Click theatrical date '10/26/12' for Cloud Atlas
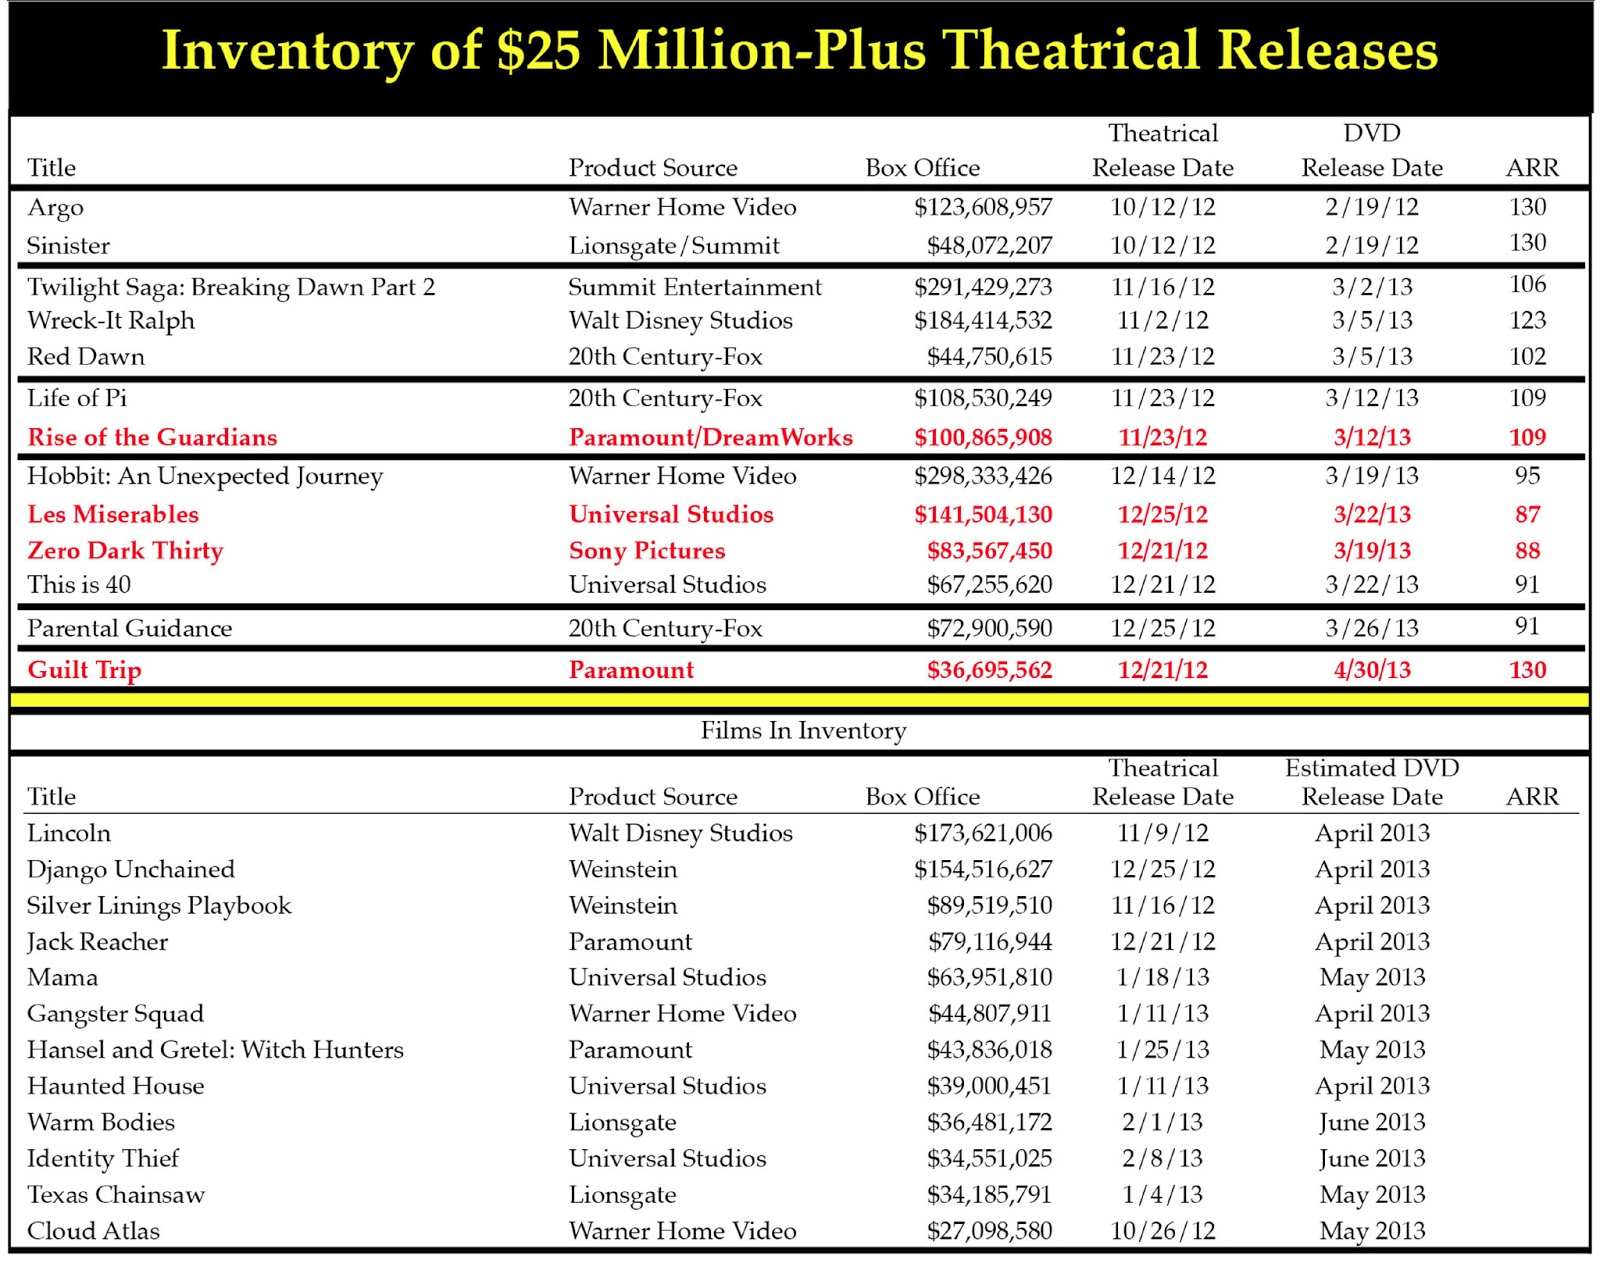Viewport: 1600px width, 1267px height. 1163,1231
